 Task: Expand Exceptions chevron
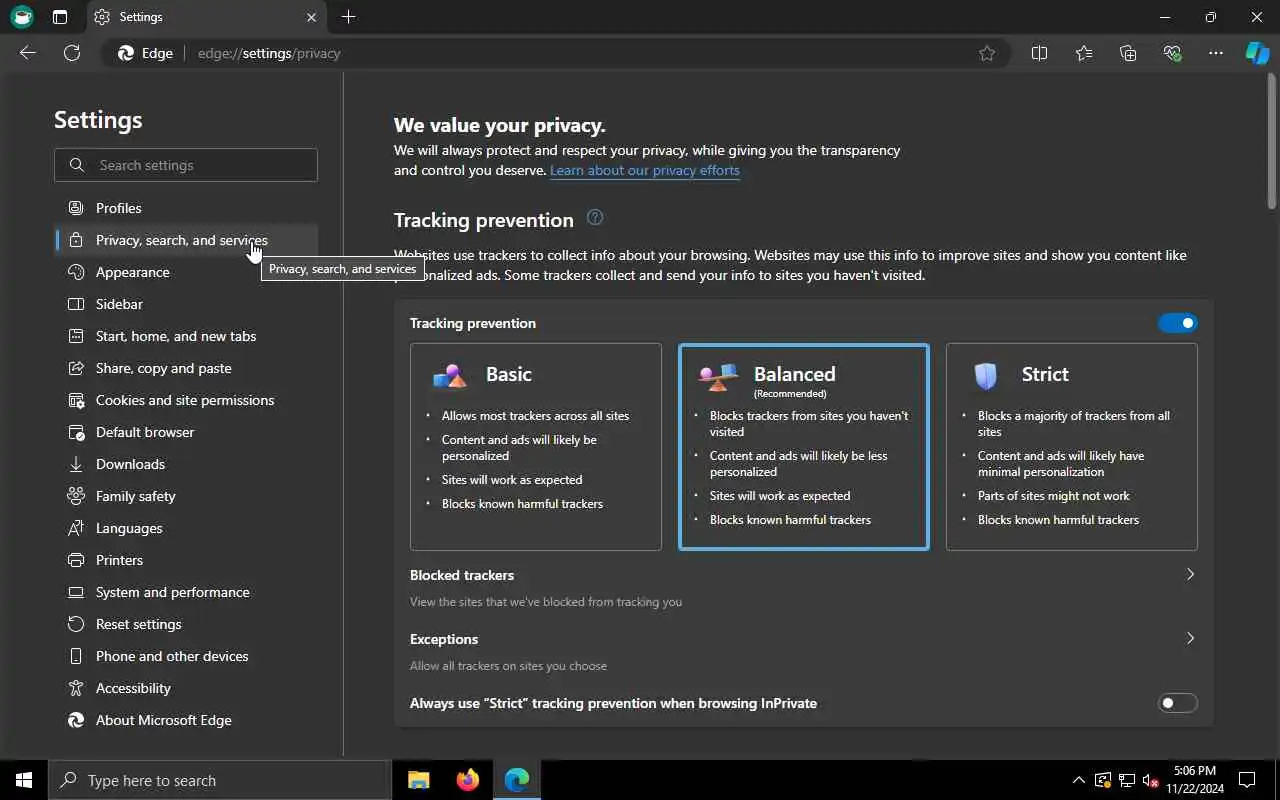point(1190,638)
